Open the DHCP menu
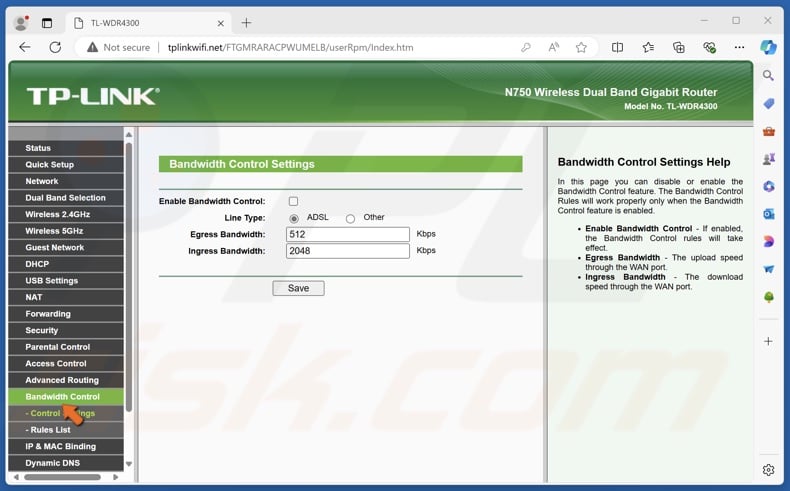Viewport: 790px width, 491px height. click(66, 264)
